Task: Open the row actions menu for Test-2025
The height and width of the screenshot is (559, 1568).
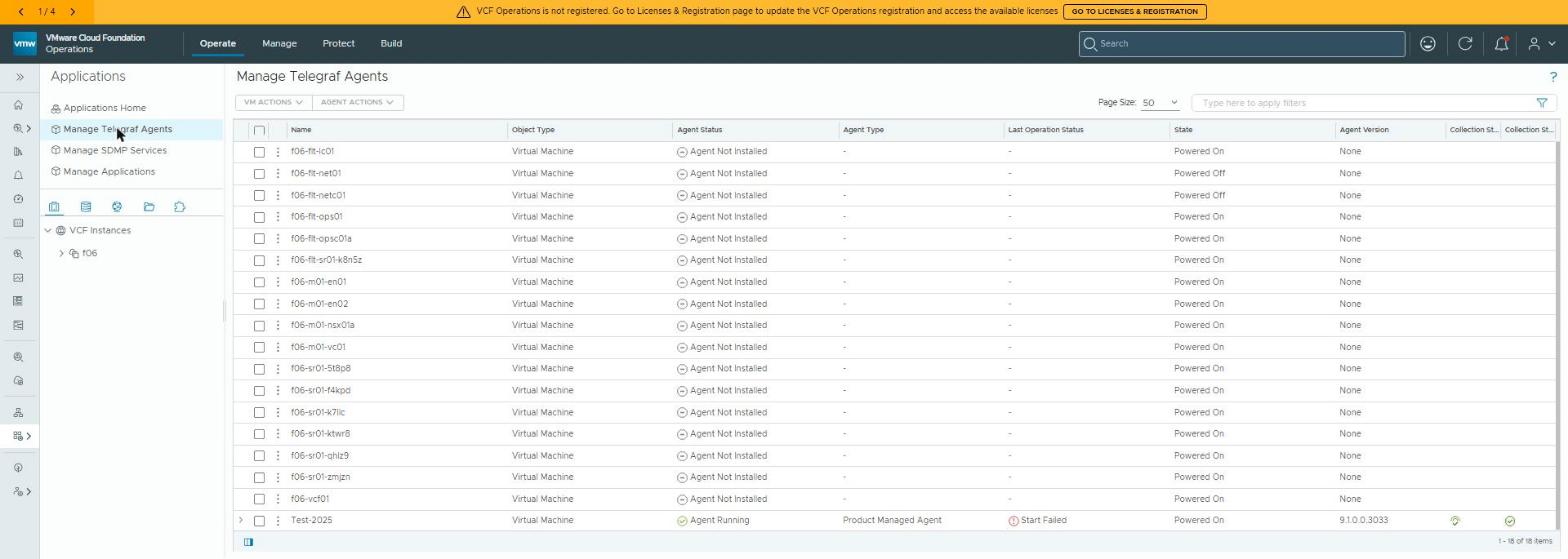Action: [x=278, y=521]
